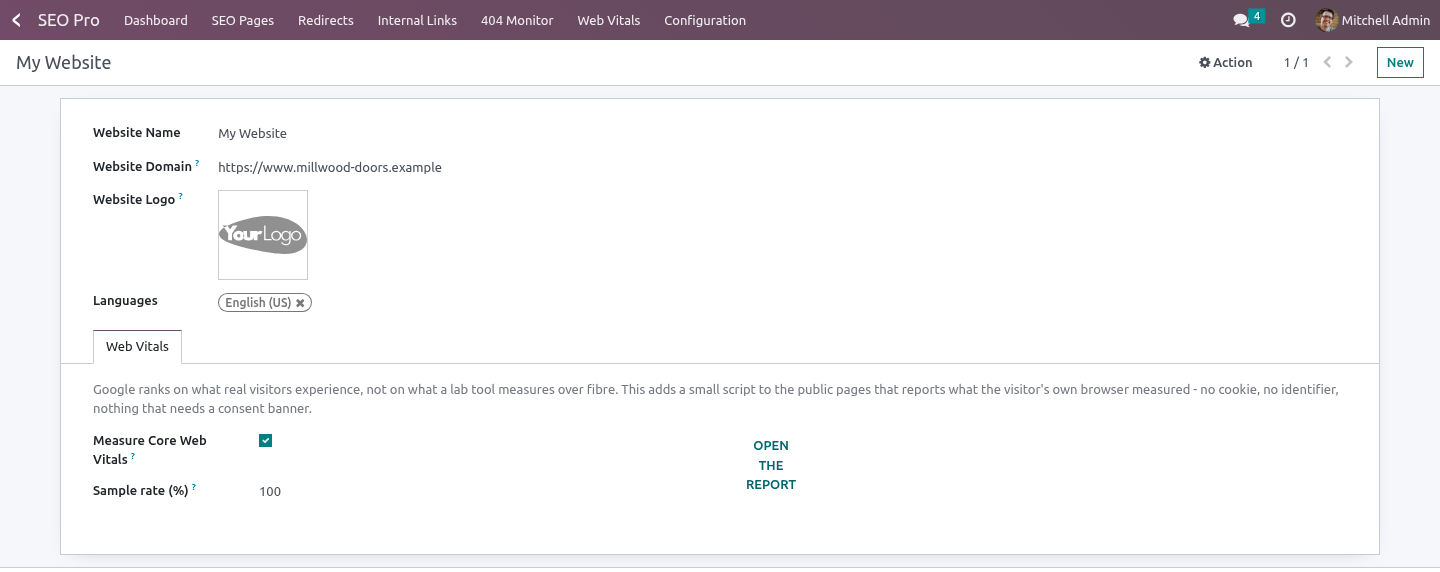Click the 1 / 1 pager counter
This screenshot has height=572, width=1440.
(x=1296, y=62)
